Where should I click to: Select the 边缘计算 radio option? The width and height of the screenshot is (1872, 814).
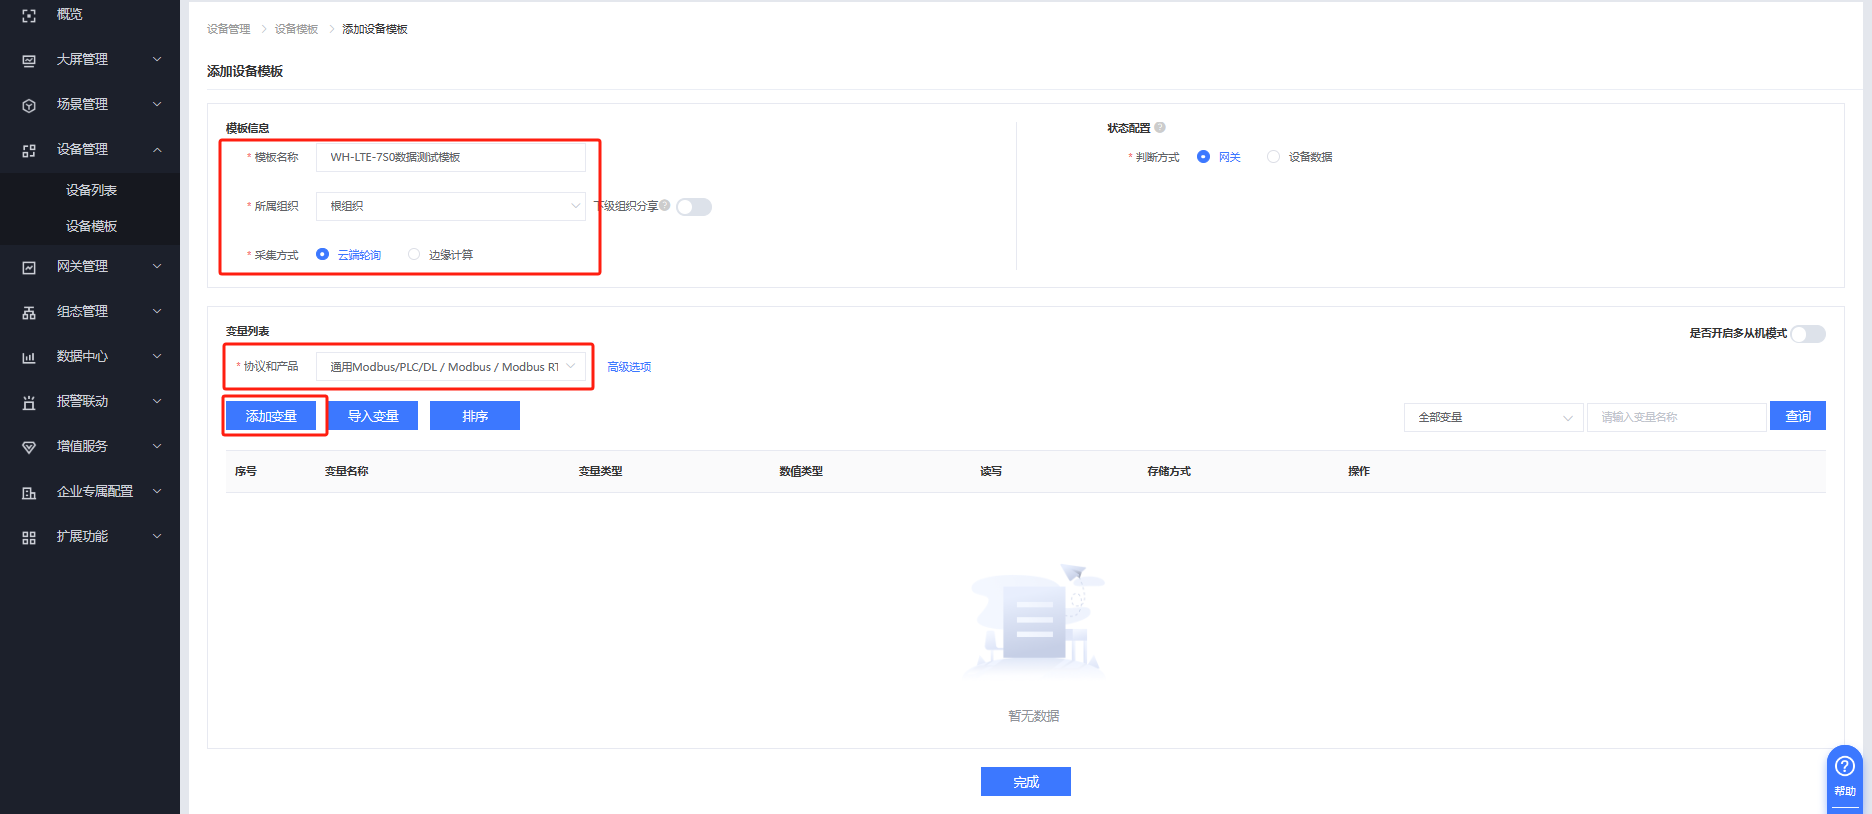click(414, 255)
